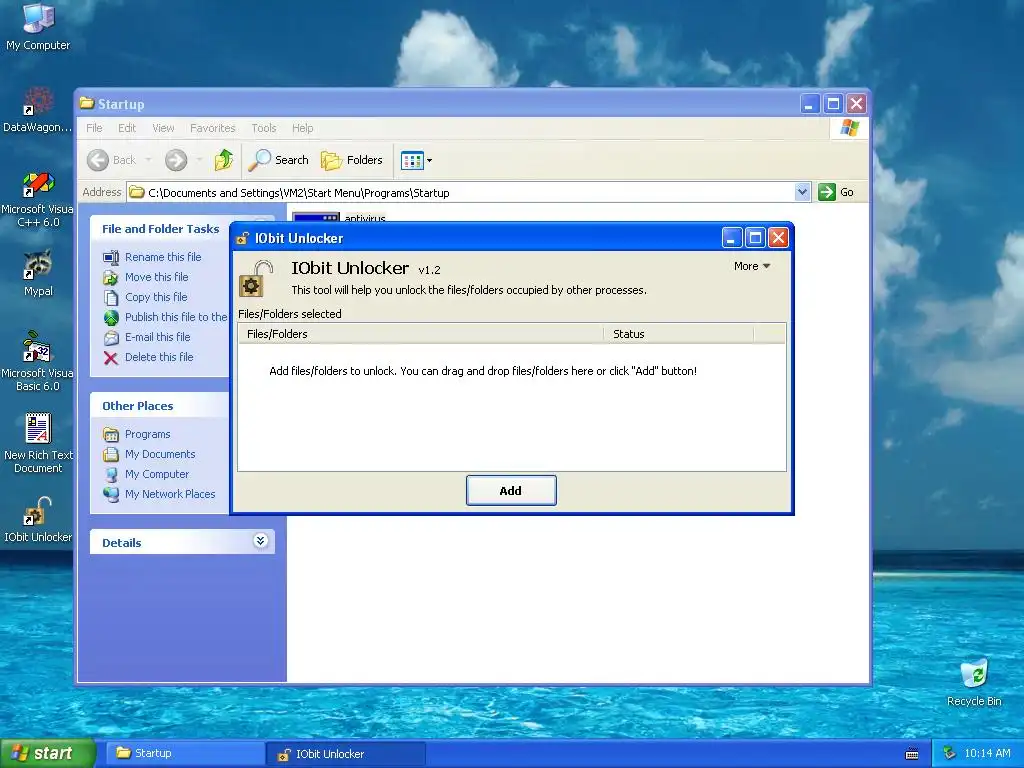The height and width of the screenshot is (768, 1024).
Task: Click Publish this file to the Web
Action: (x=176, y=317)
